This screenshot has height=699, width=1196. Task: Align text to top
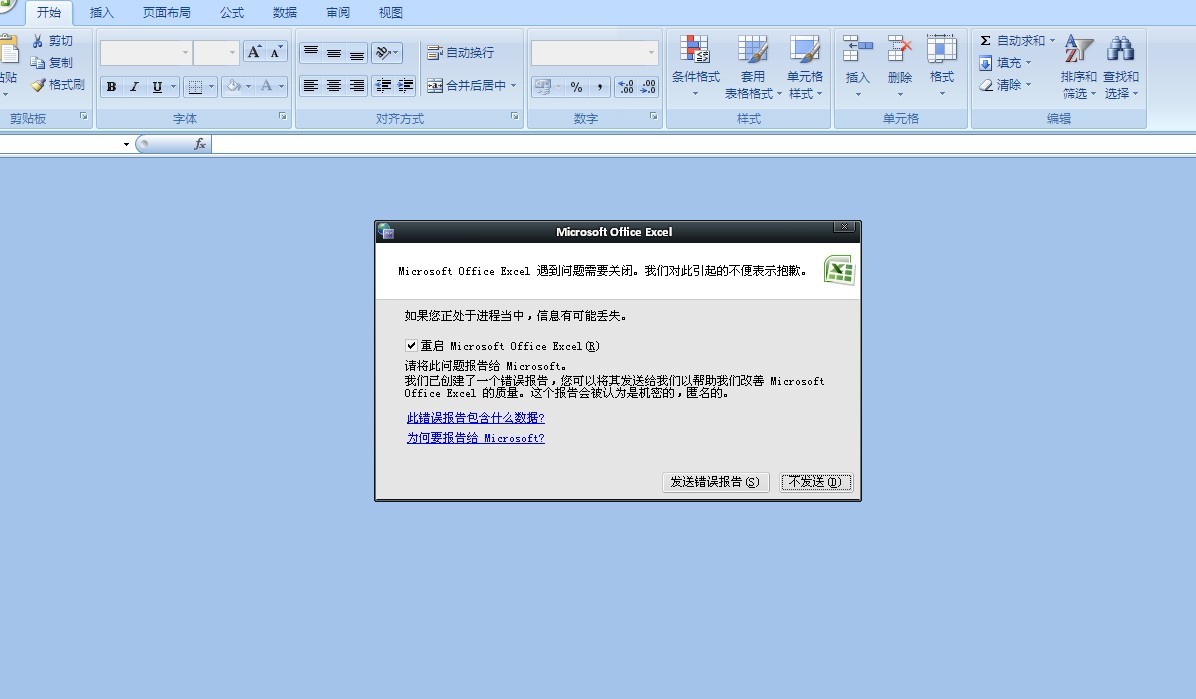click(x=310, y=52)
